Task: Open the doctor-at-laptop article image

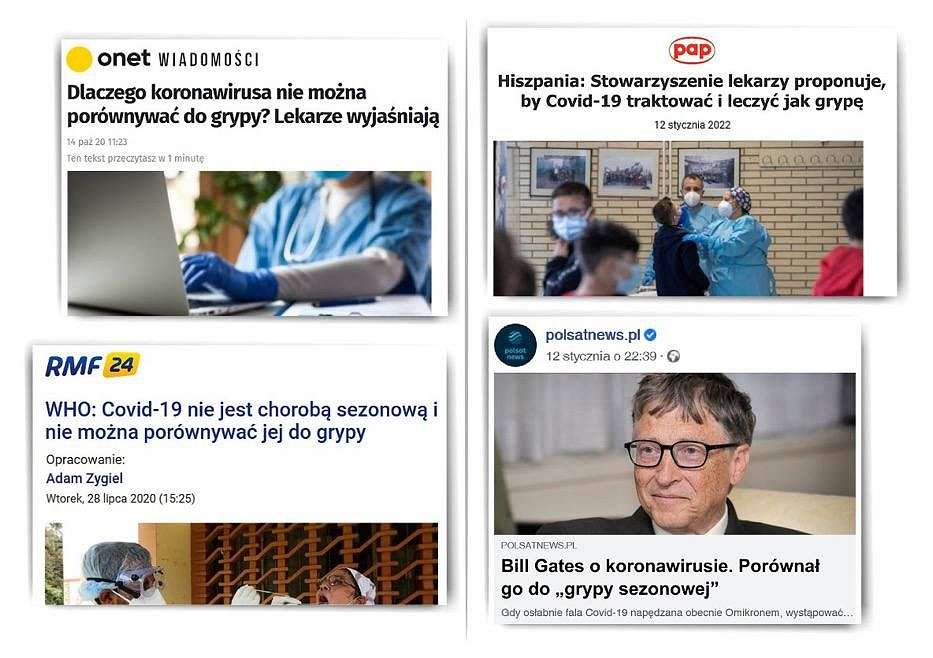Action: [249, 243]
